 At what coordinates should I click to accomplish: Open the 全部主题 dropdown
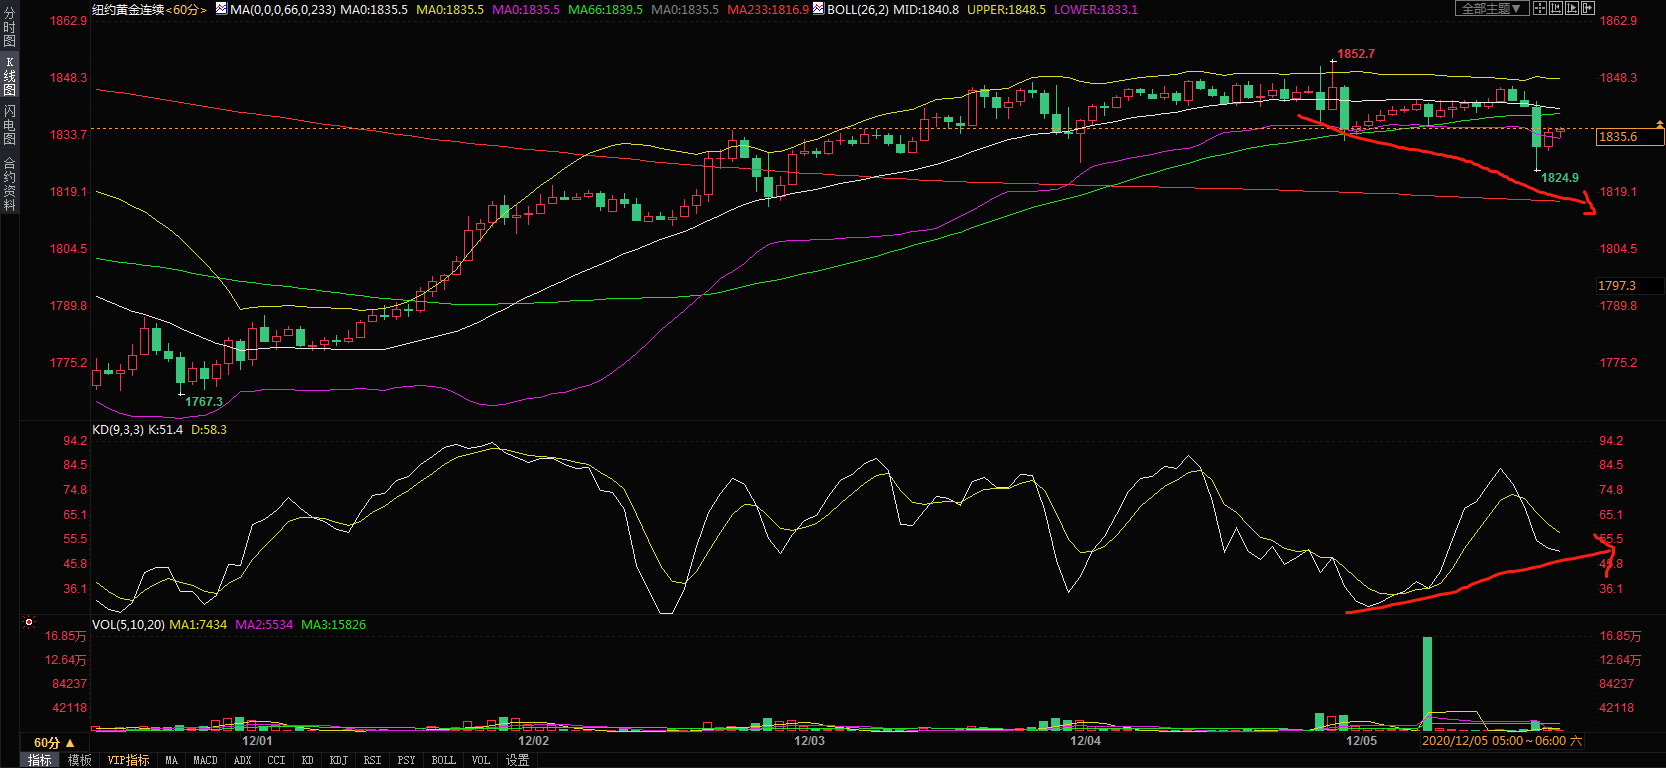coord(1492,8)
